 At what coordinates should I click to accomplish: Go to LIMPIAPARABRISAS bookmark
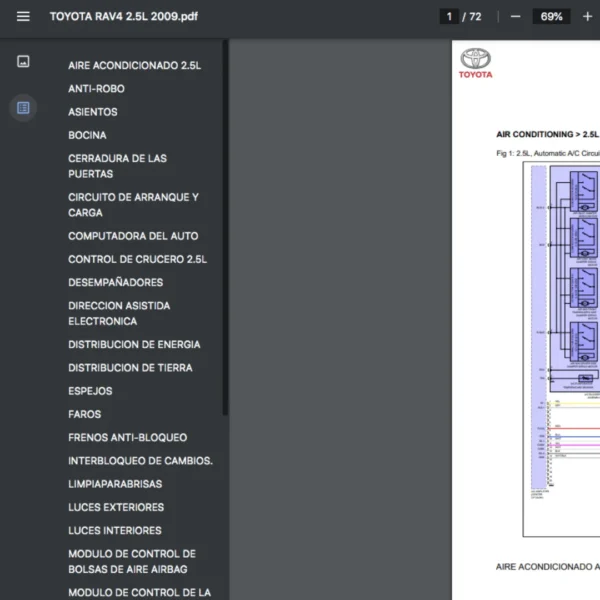pos(115,484)
